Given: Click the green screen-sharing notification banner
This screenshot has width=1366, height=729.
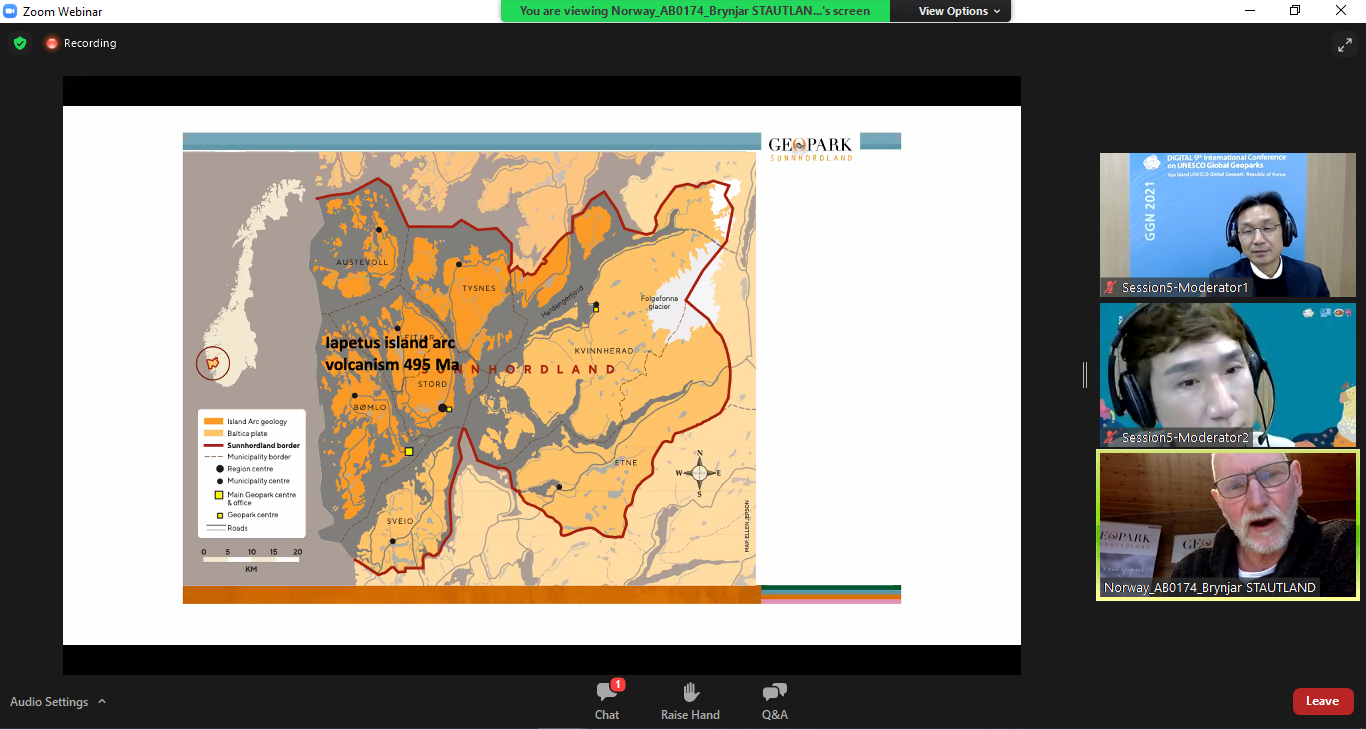Looking at the screenshot, I should point(695,11).
